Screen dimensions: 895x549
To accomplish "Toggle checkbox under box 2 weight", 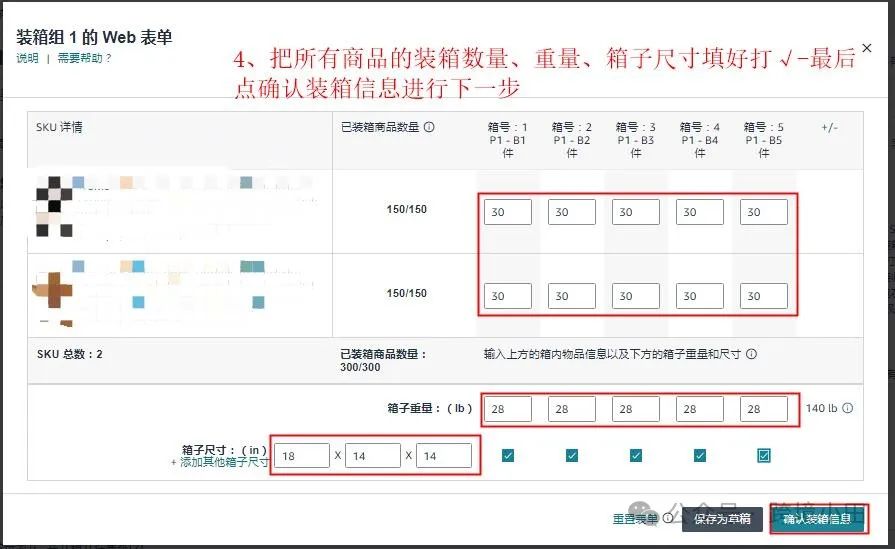I will point(572,455).
